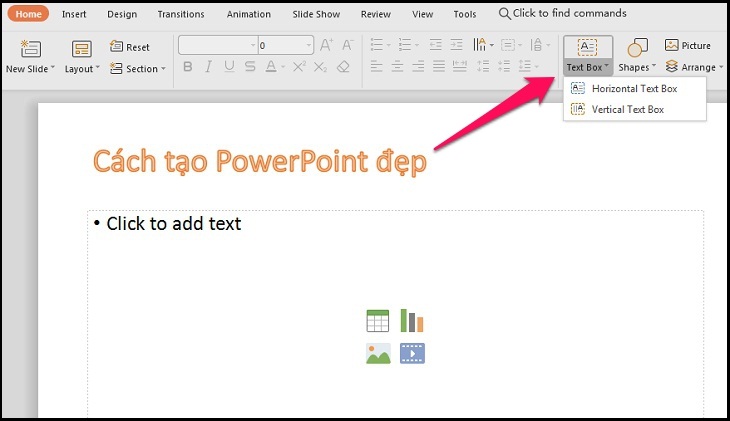730x421 pixels.
Task: Click the text direction icon
Action: (x=480, y=45)
